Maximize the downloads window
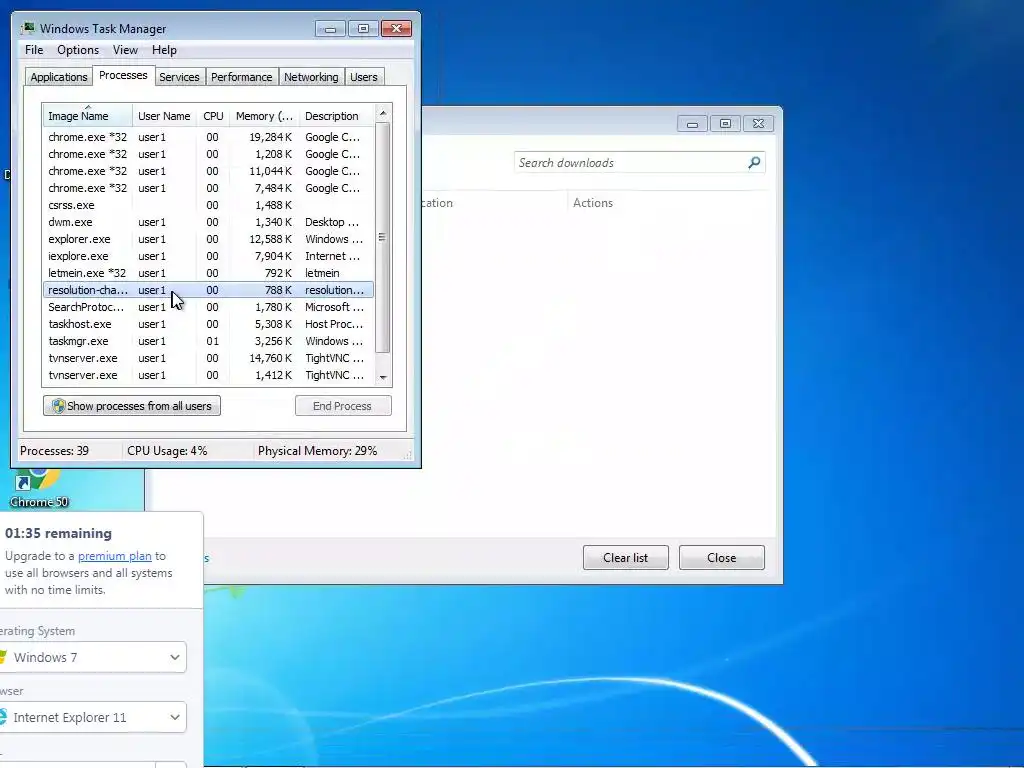1024x768 pixels. point(725,123)
